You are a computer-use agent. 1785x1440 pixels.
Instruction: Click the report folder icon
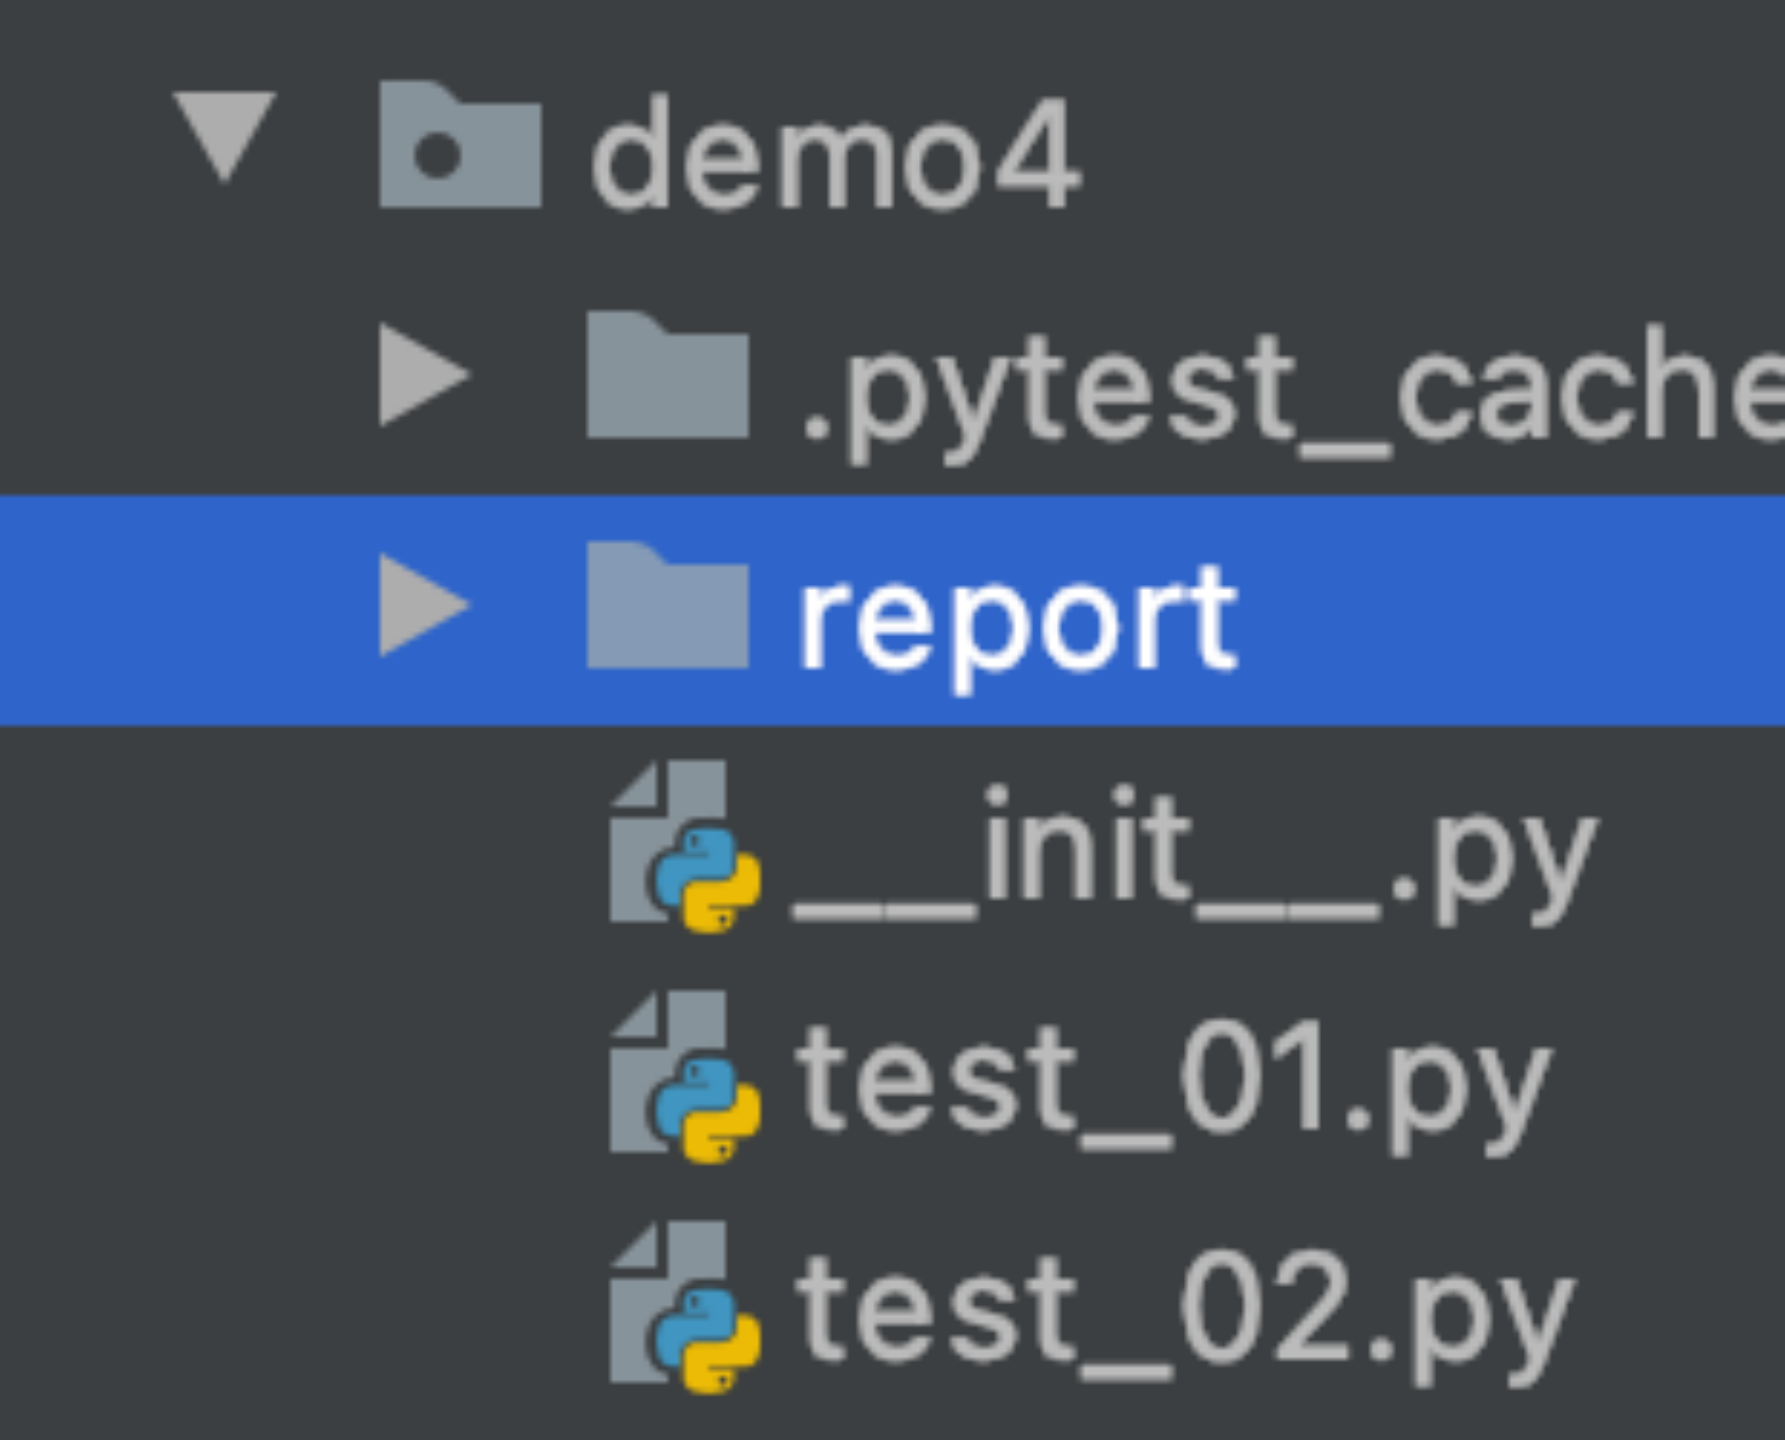pos(667,605)
